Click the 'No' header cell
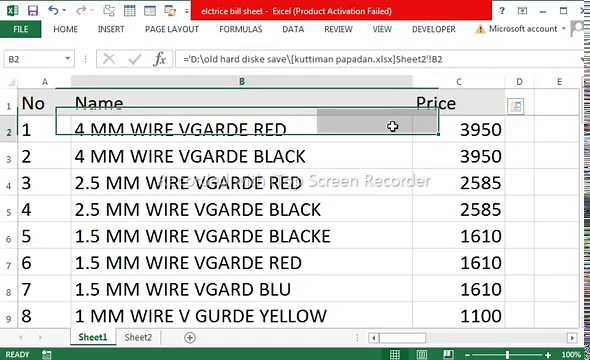The height and width of the screenshot is (360, 590). tap(44, 103)
